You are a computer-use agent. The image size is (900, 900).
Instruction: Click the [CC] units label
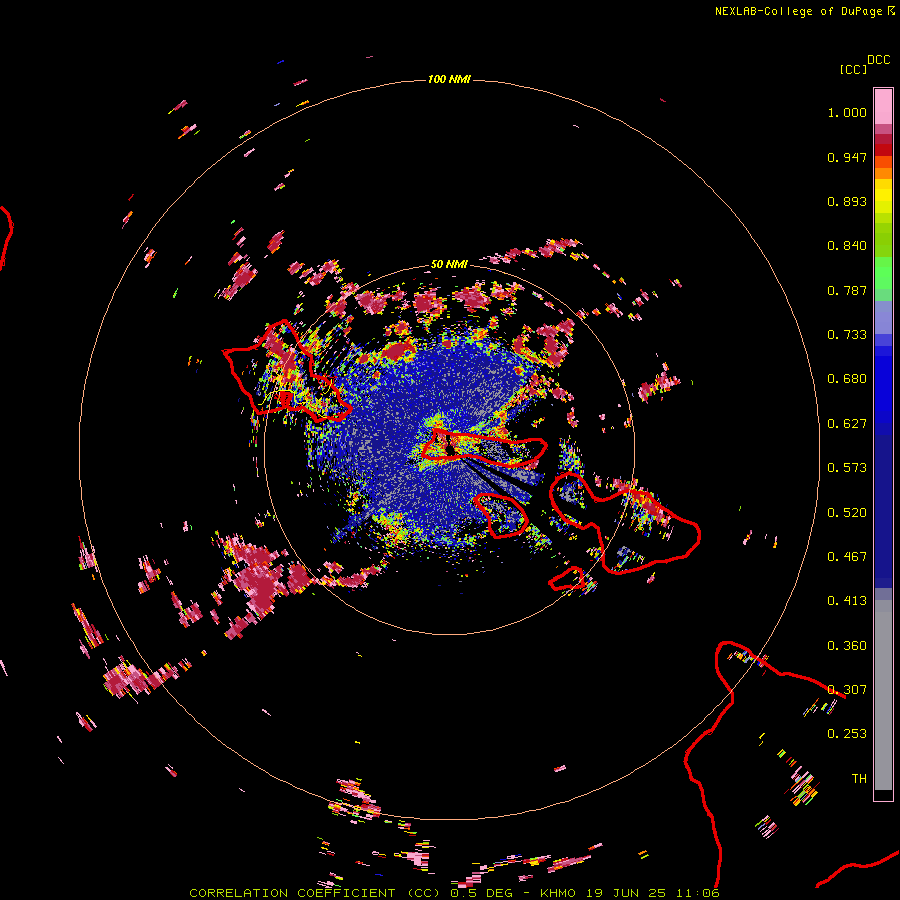tap(853, 69)
